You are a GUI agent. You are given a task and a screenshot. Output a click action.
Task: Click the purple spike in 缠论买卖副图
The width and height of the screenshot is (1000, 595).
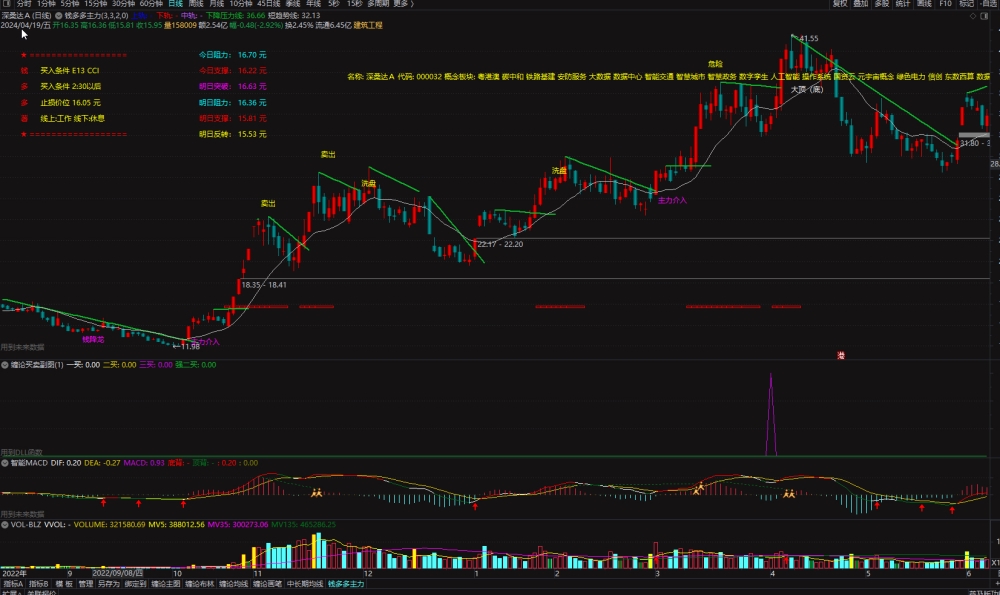click(x=771, y=415)
